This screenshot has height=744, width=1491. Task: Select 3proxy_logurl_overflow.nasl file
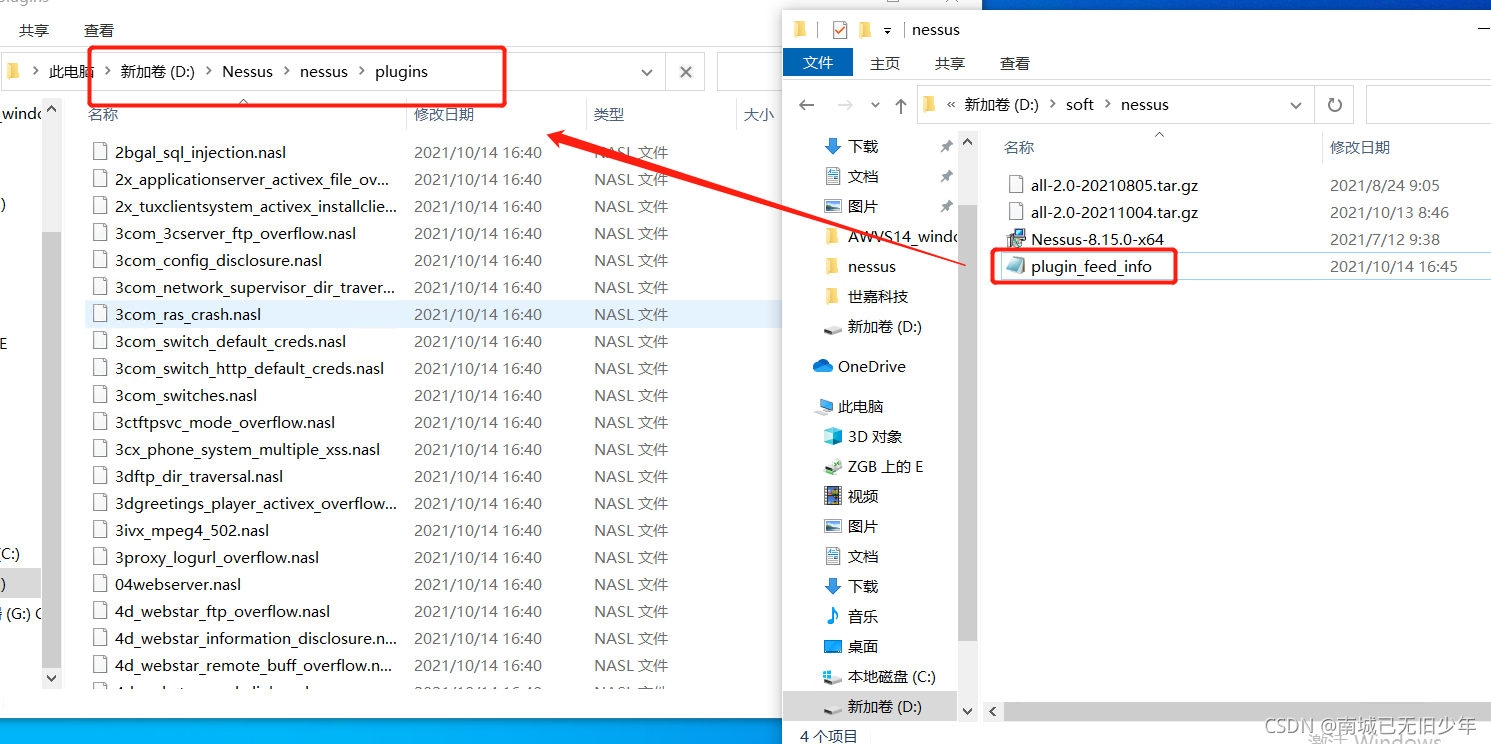tap(217, 557)
